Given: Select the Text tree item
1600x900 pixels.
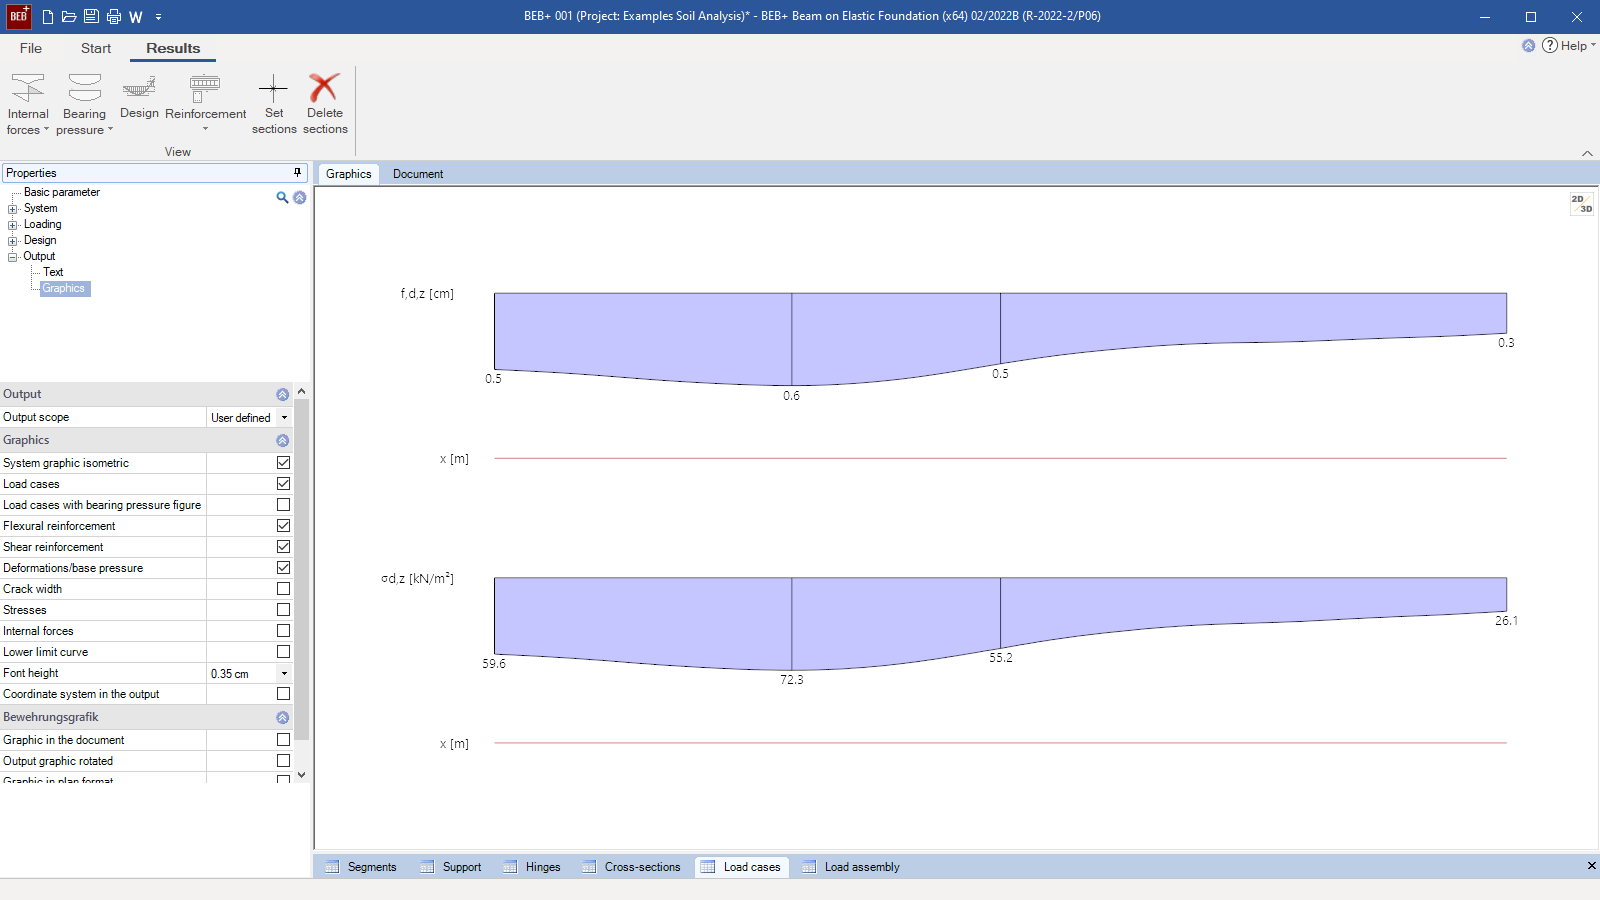Looking at the screenshot, I should (53, 272).
